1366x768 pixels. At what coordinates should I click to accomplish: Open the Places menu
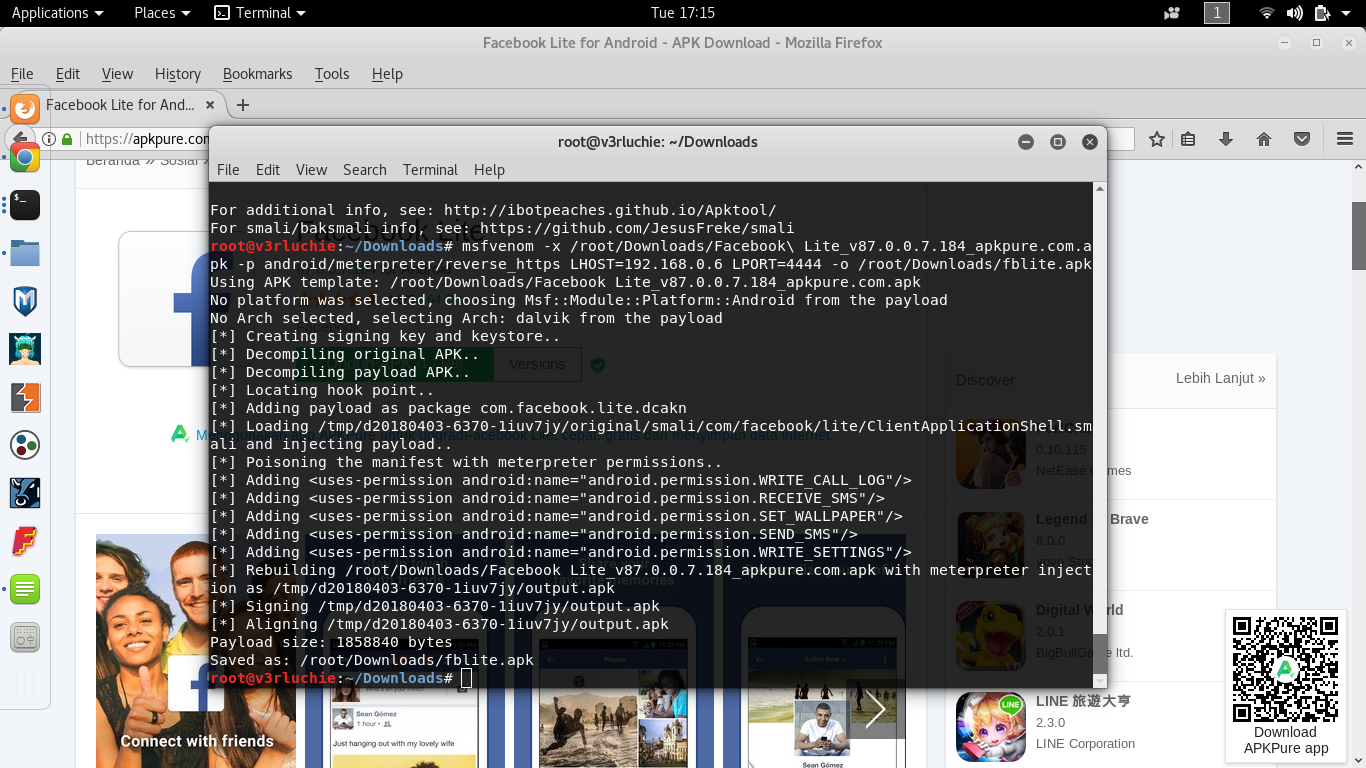pos(162,13)
